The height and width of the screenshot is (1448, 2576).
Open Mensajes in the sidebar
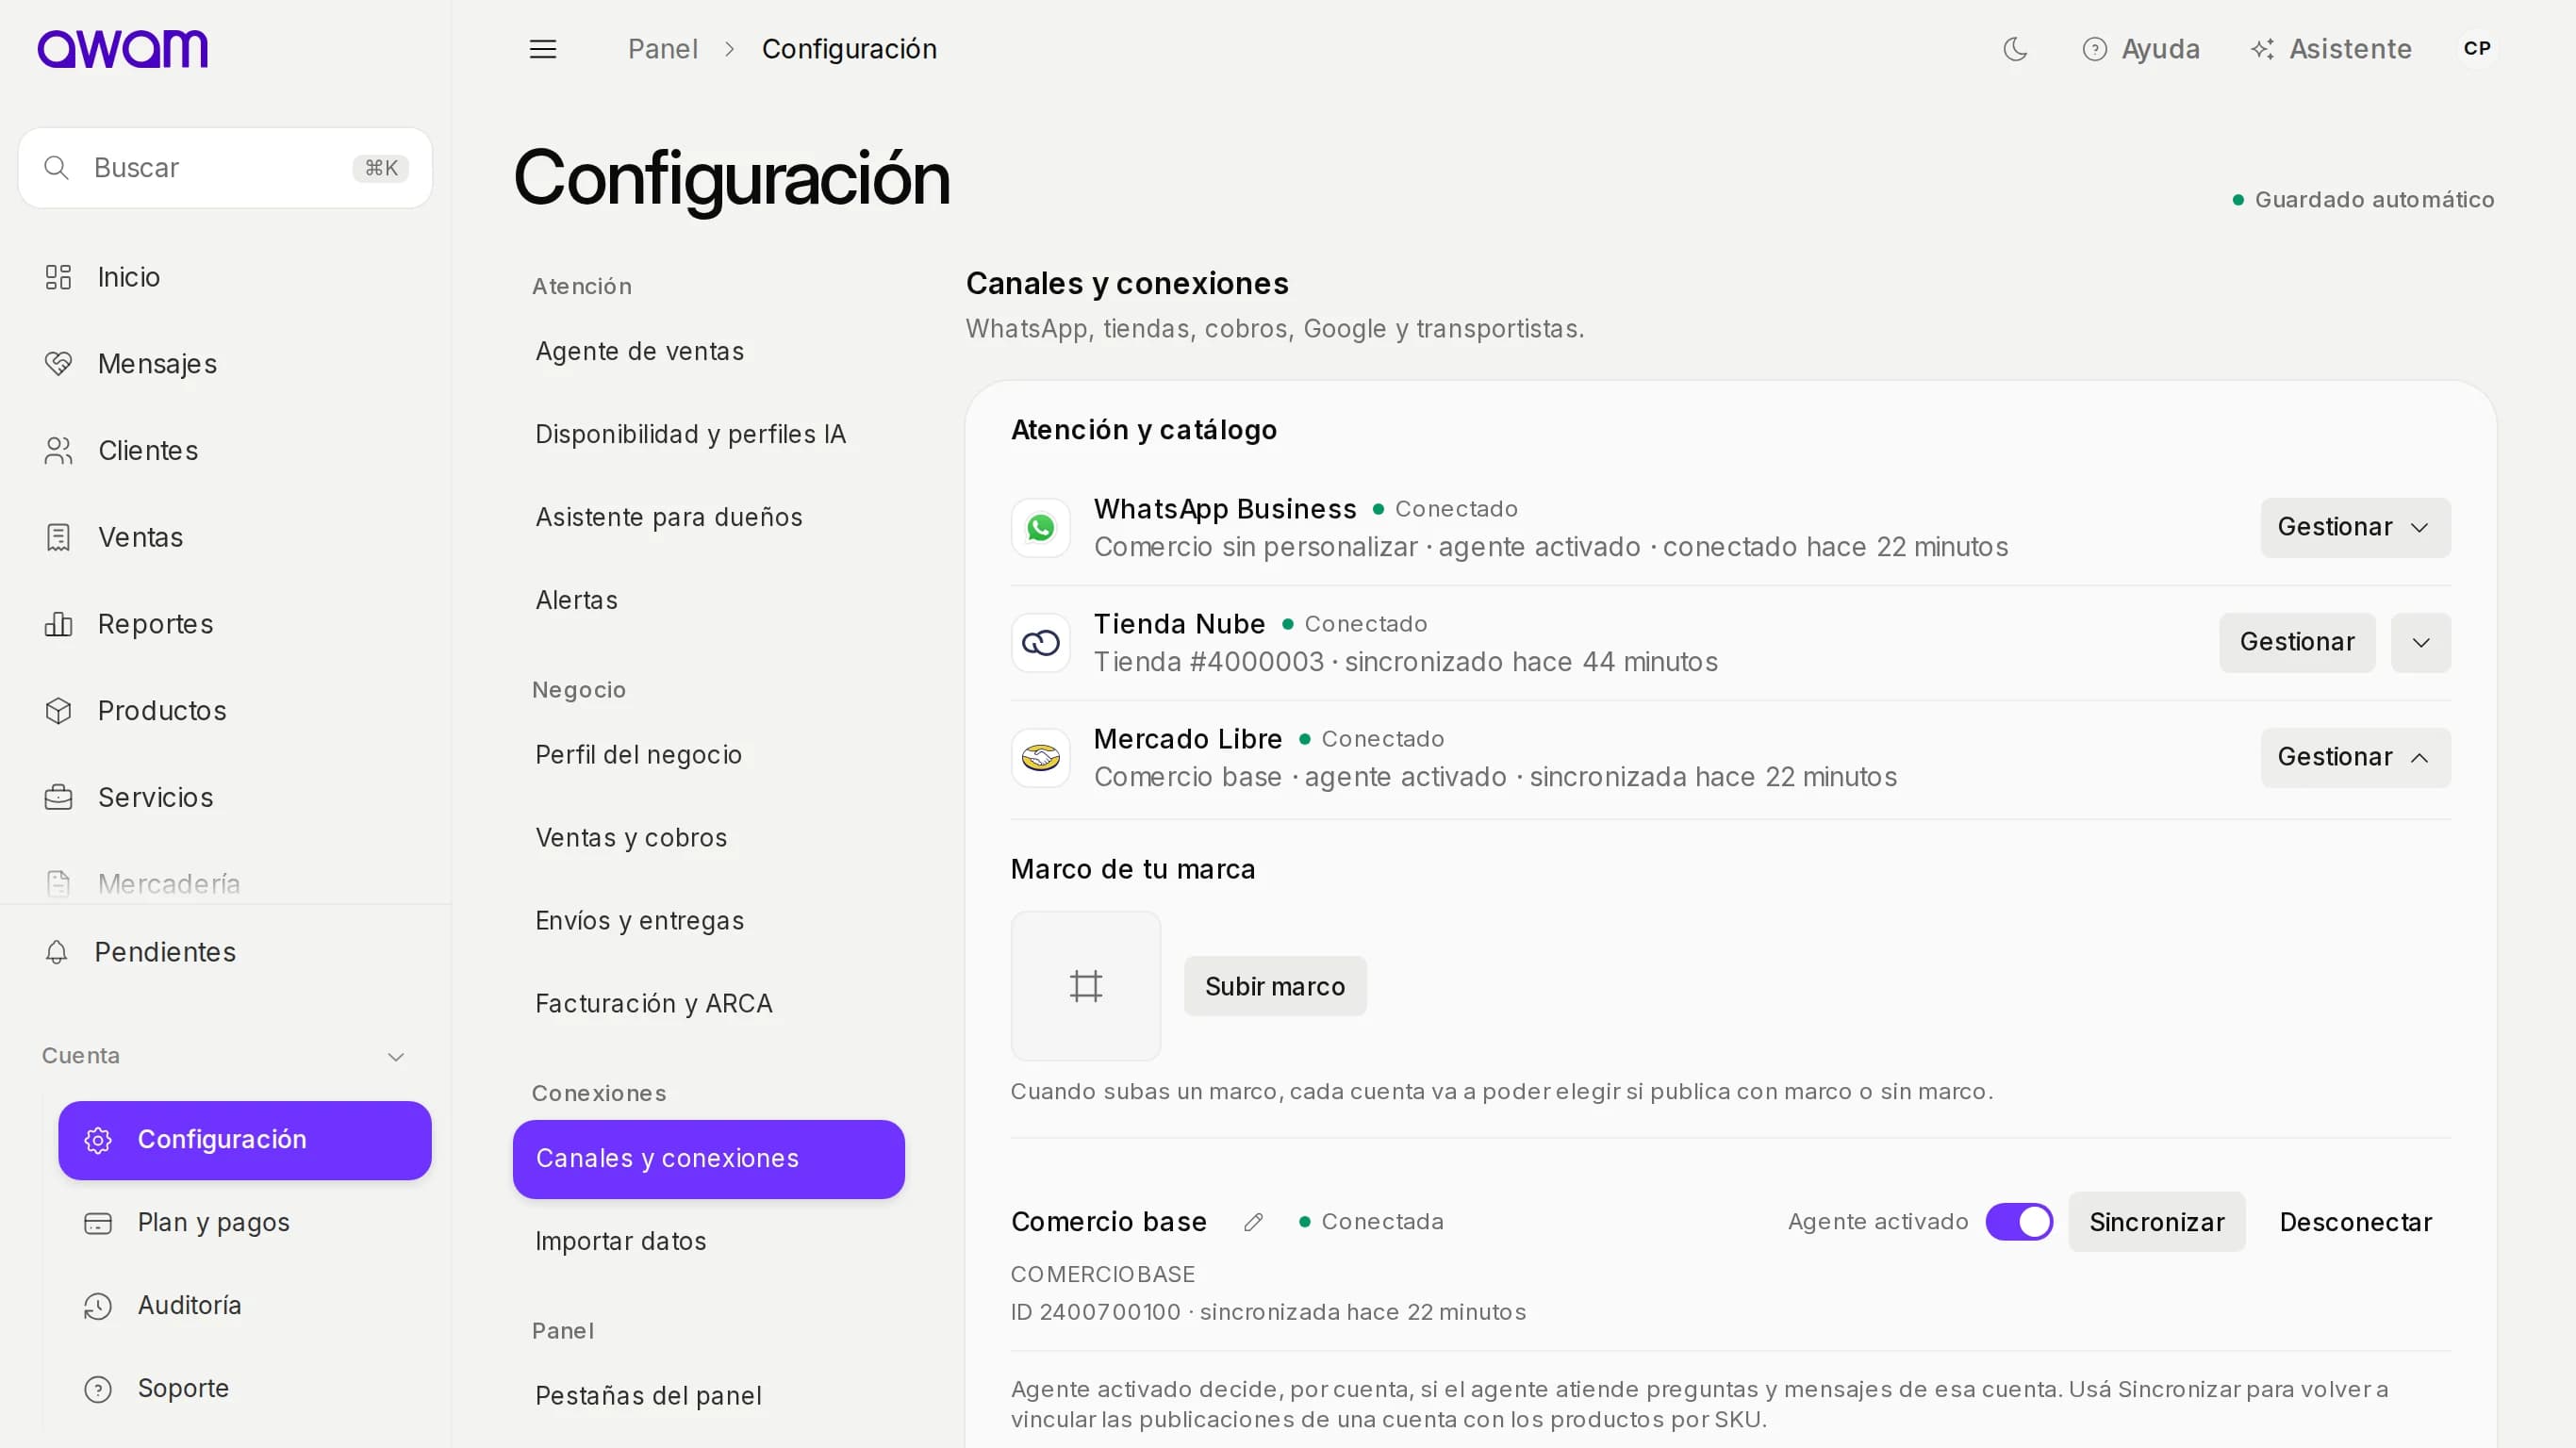pyautogui.click(x=226, y=364)
